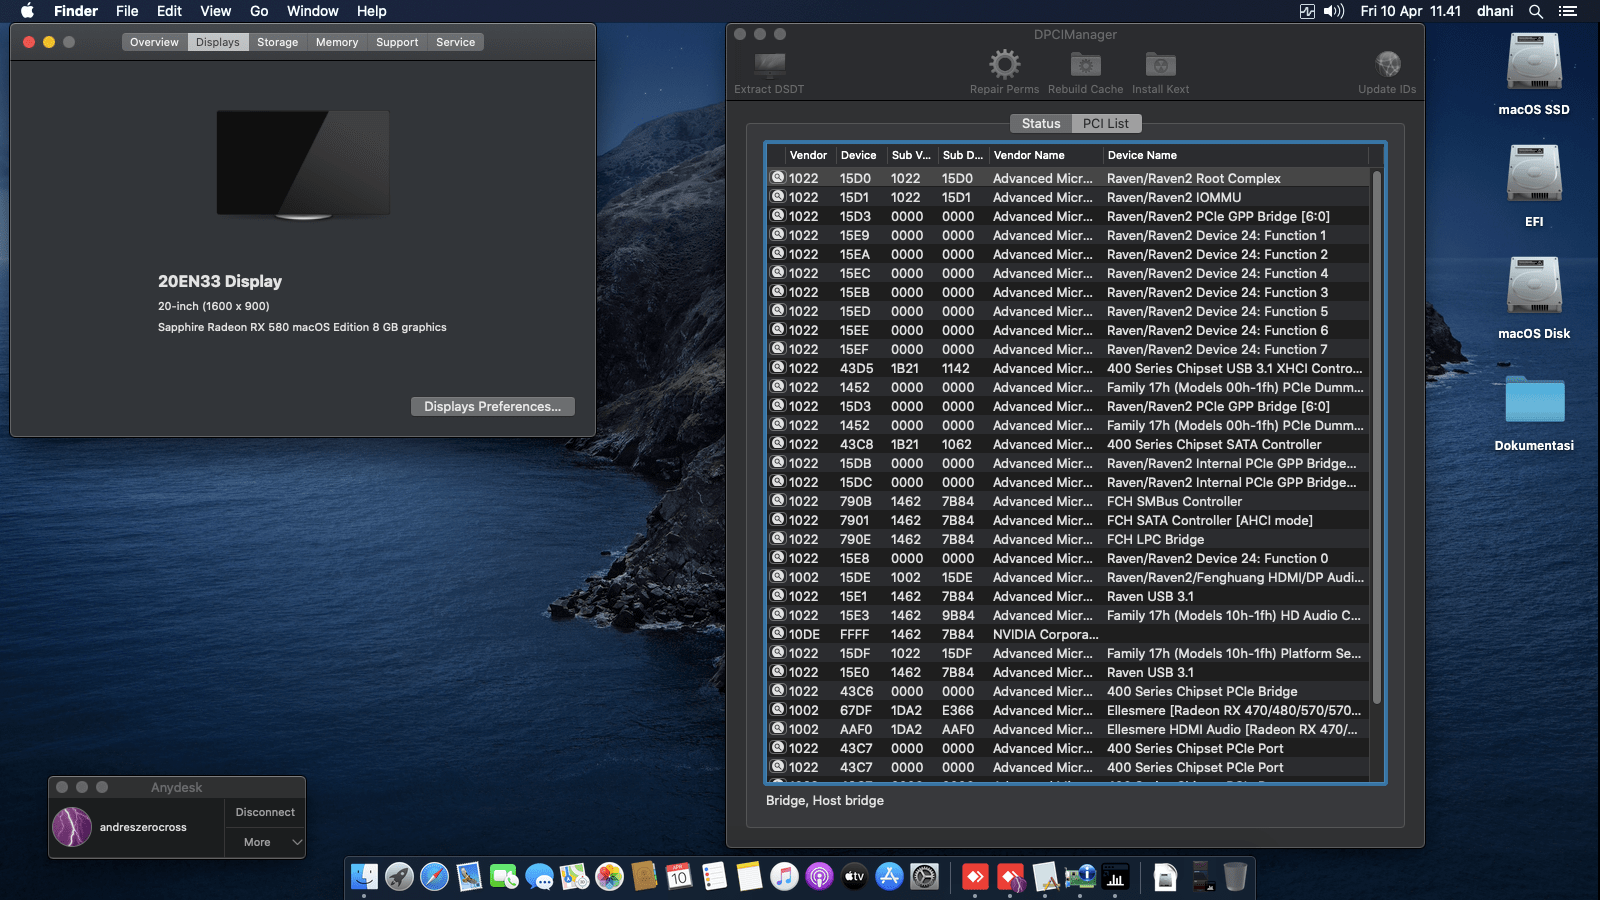The height and width of the screenshot is (900, 1600).
Task: Open System Preferences from the dock
Action: pos(924,877)
